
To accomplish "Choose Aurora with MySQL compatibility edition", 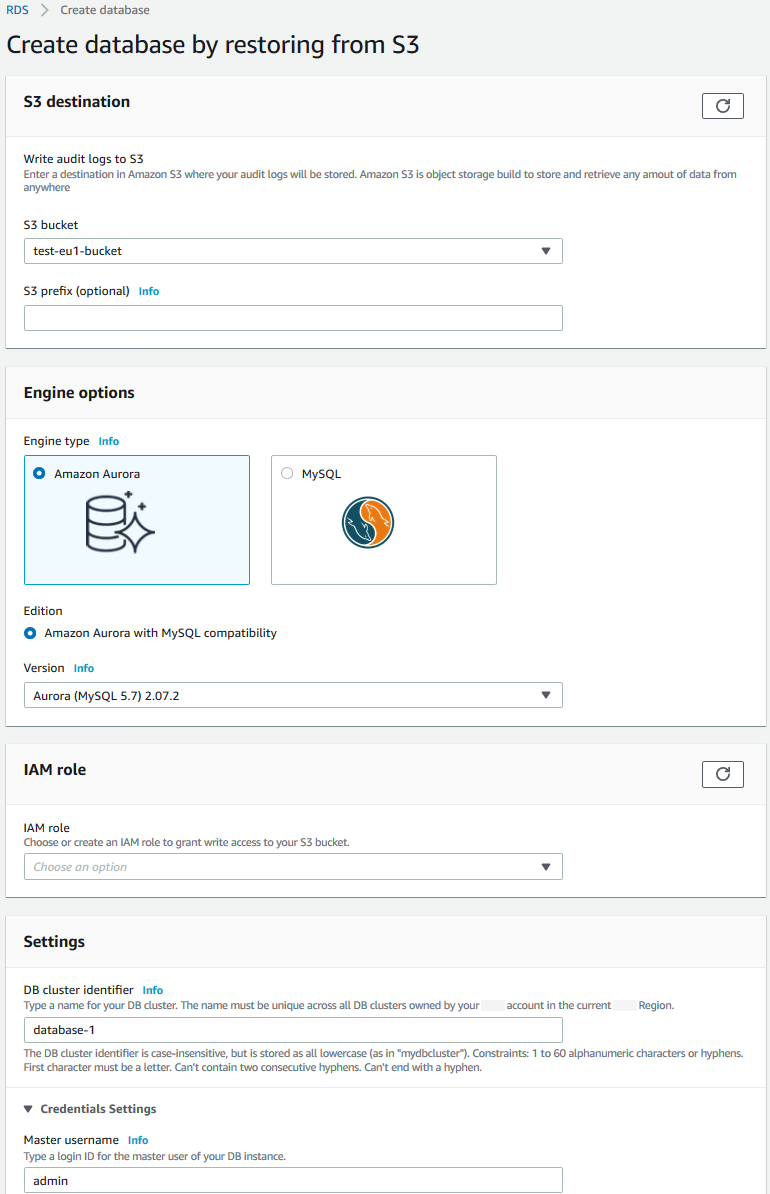I will (x=31, y=633).
